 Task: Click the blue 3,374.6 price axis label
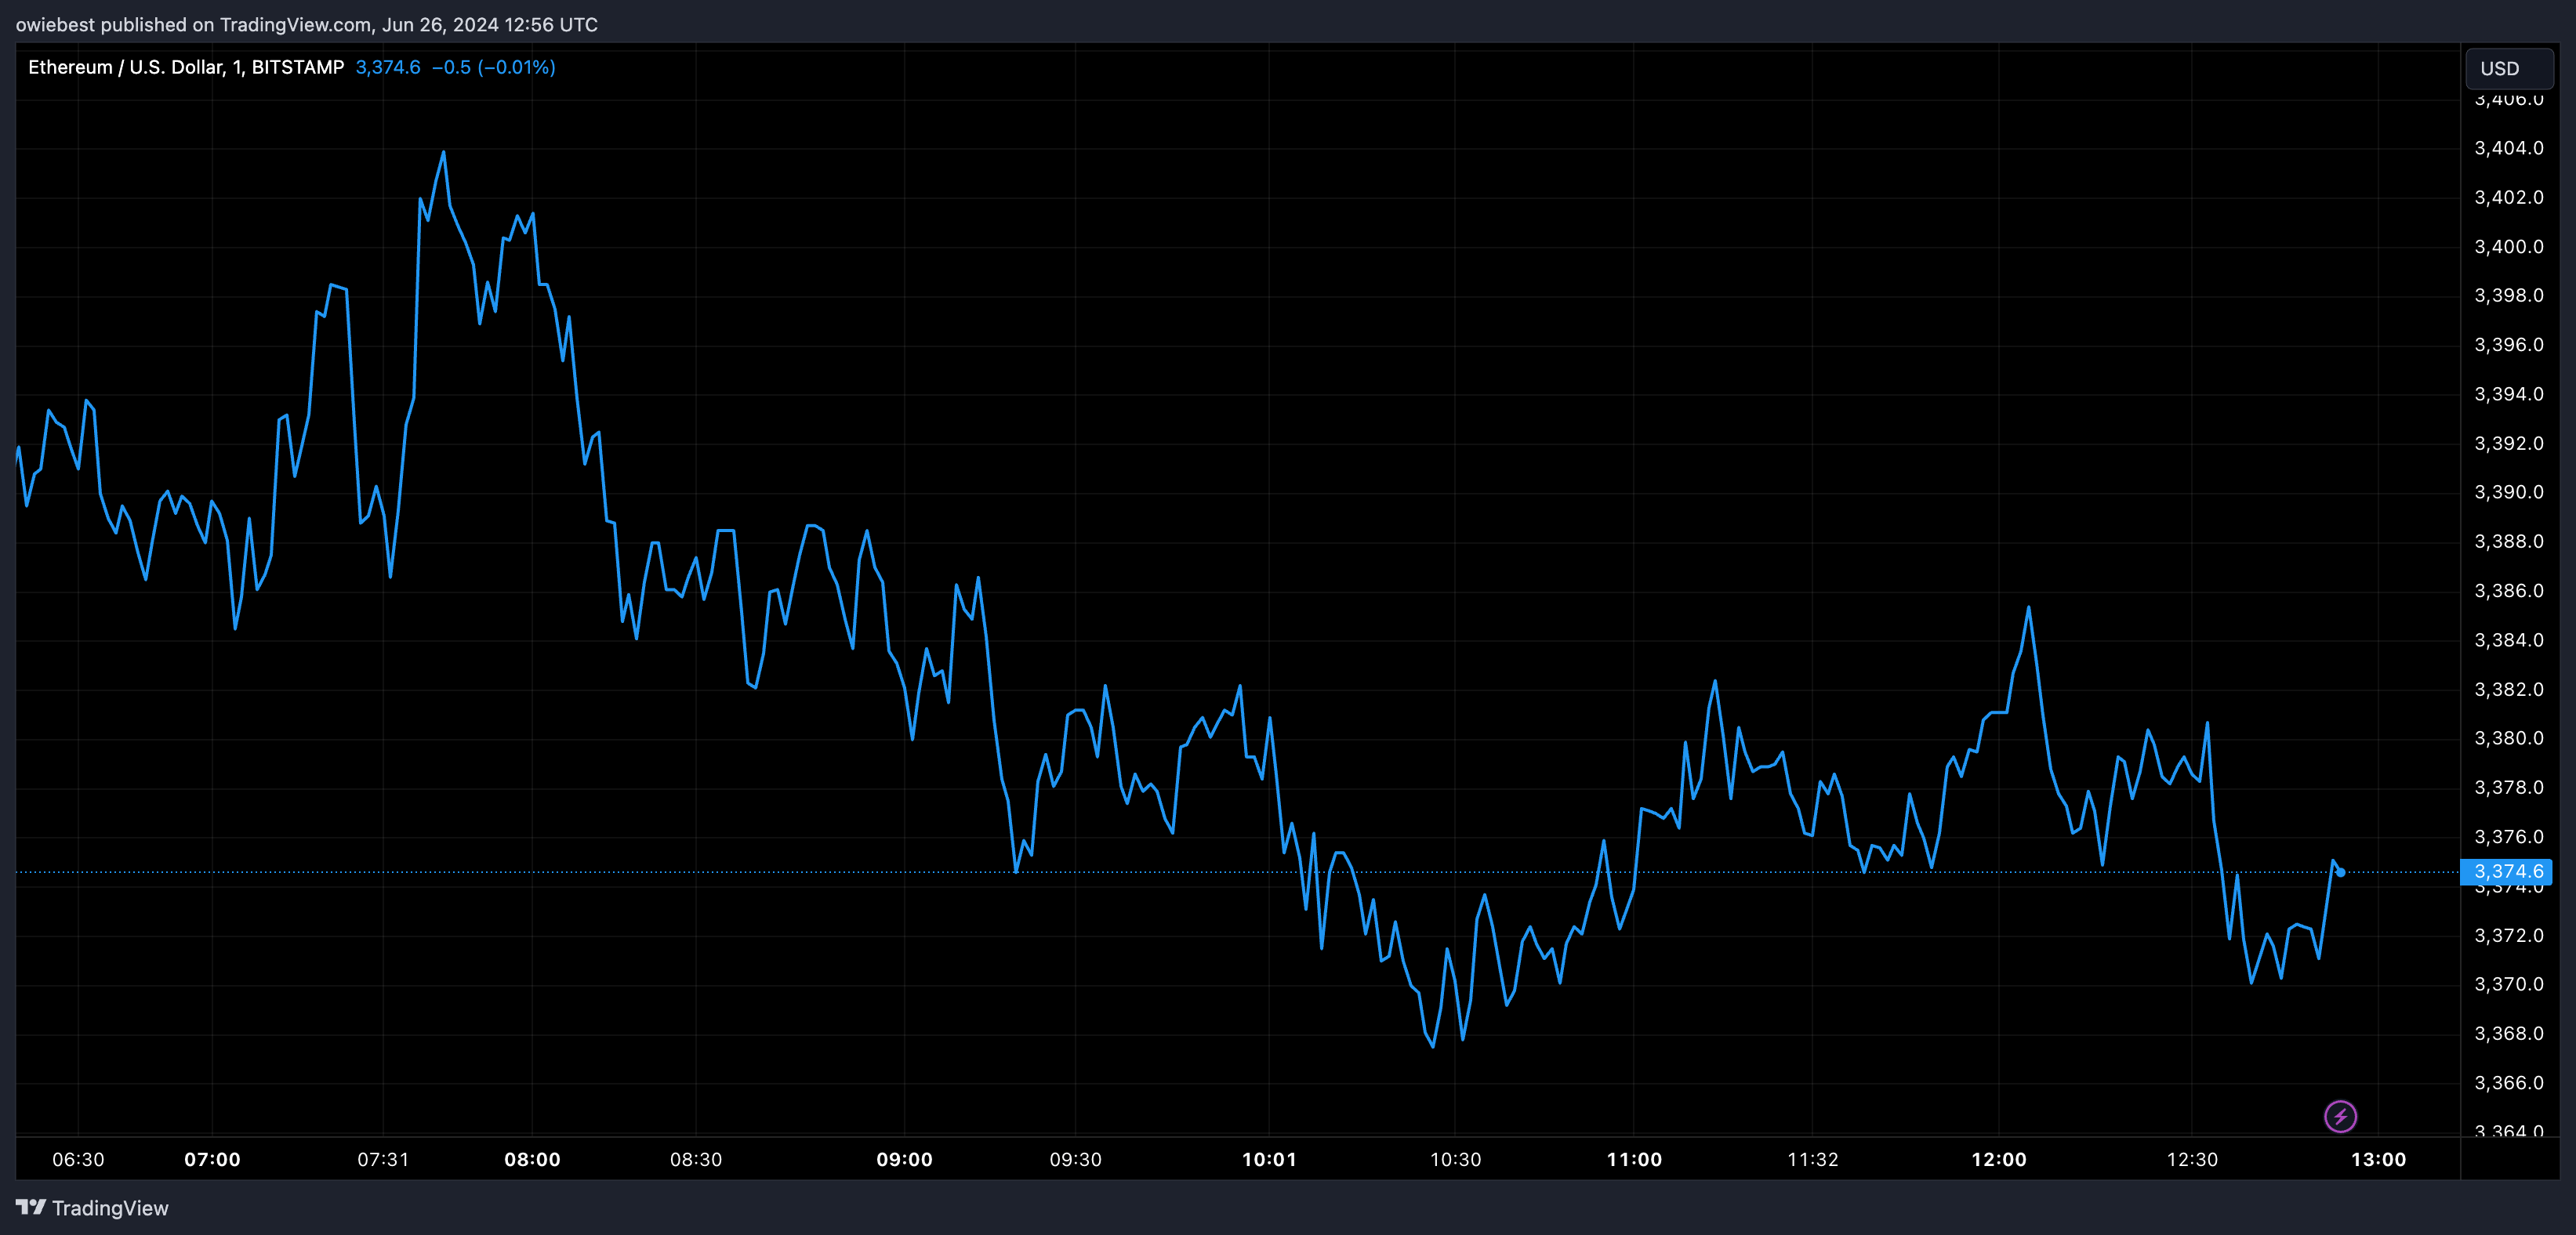(x=2506, y=872)
